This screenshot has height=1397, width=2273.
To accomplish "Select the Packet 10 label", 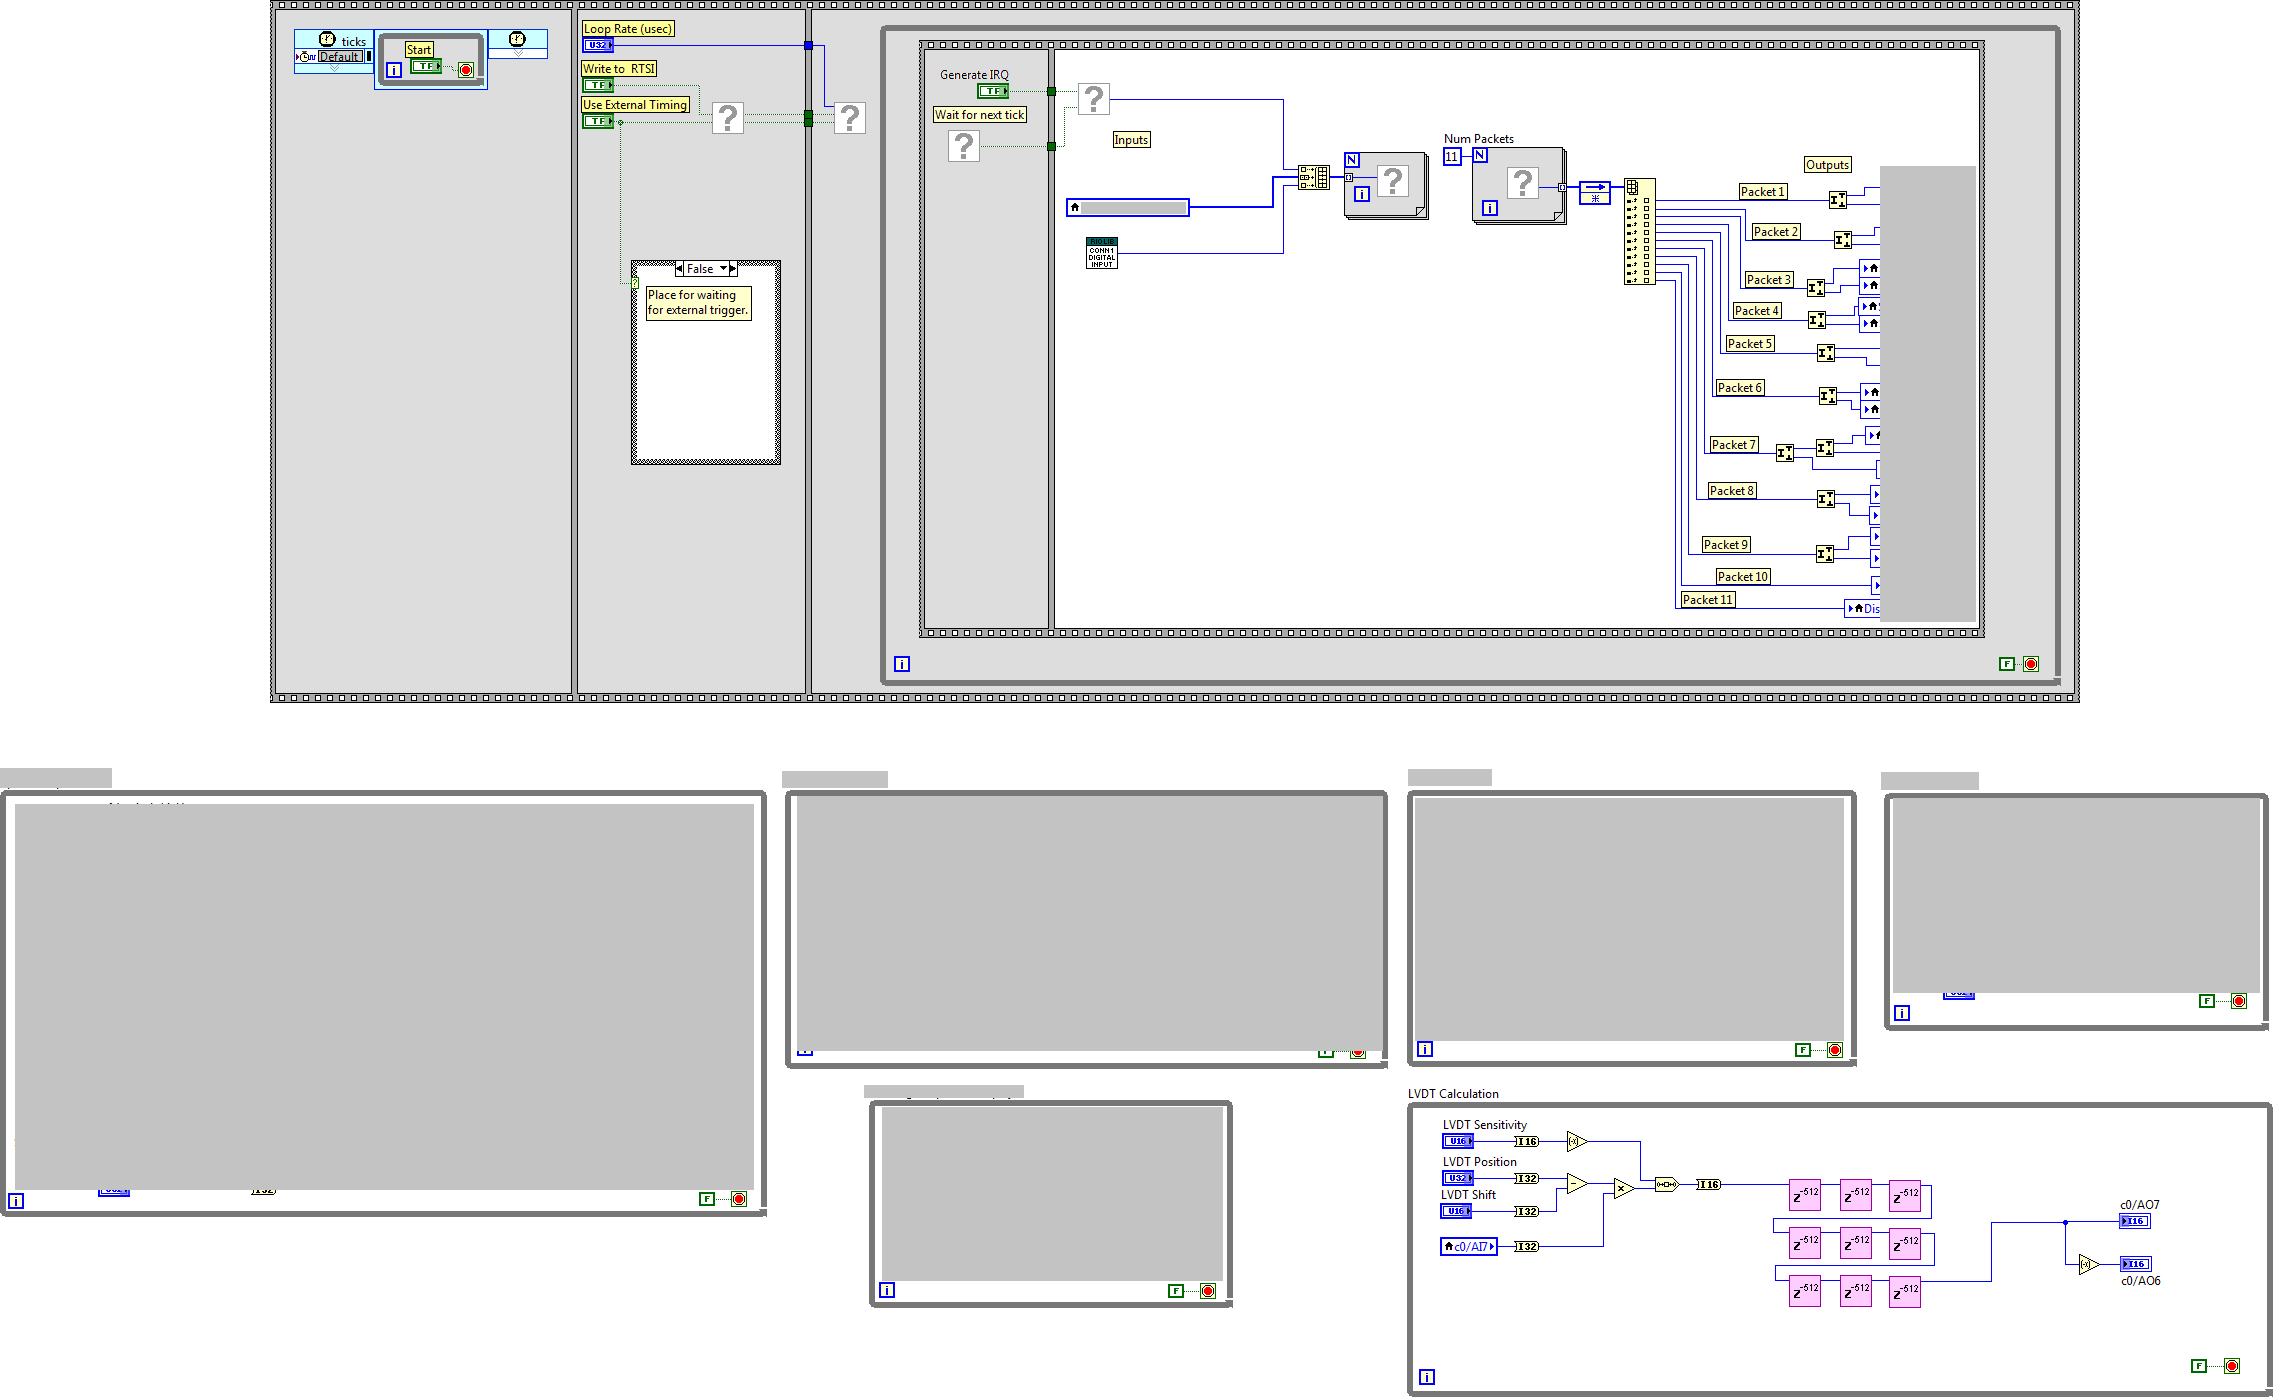I will click(x=1743, y=577).
